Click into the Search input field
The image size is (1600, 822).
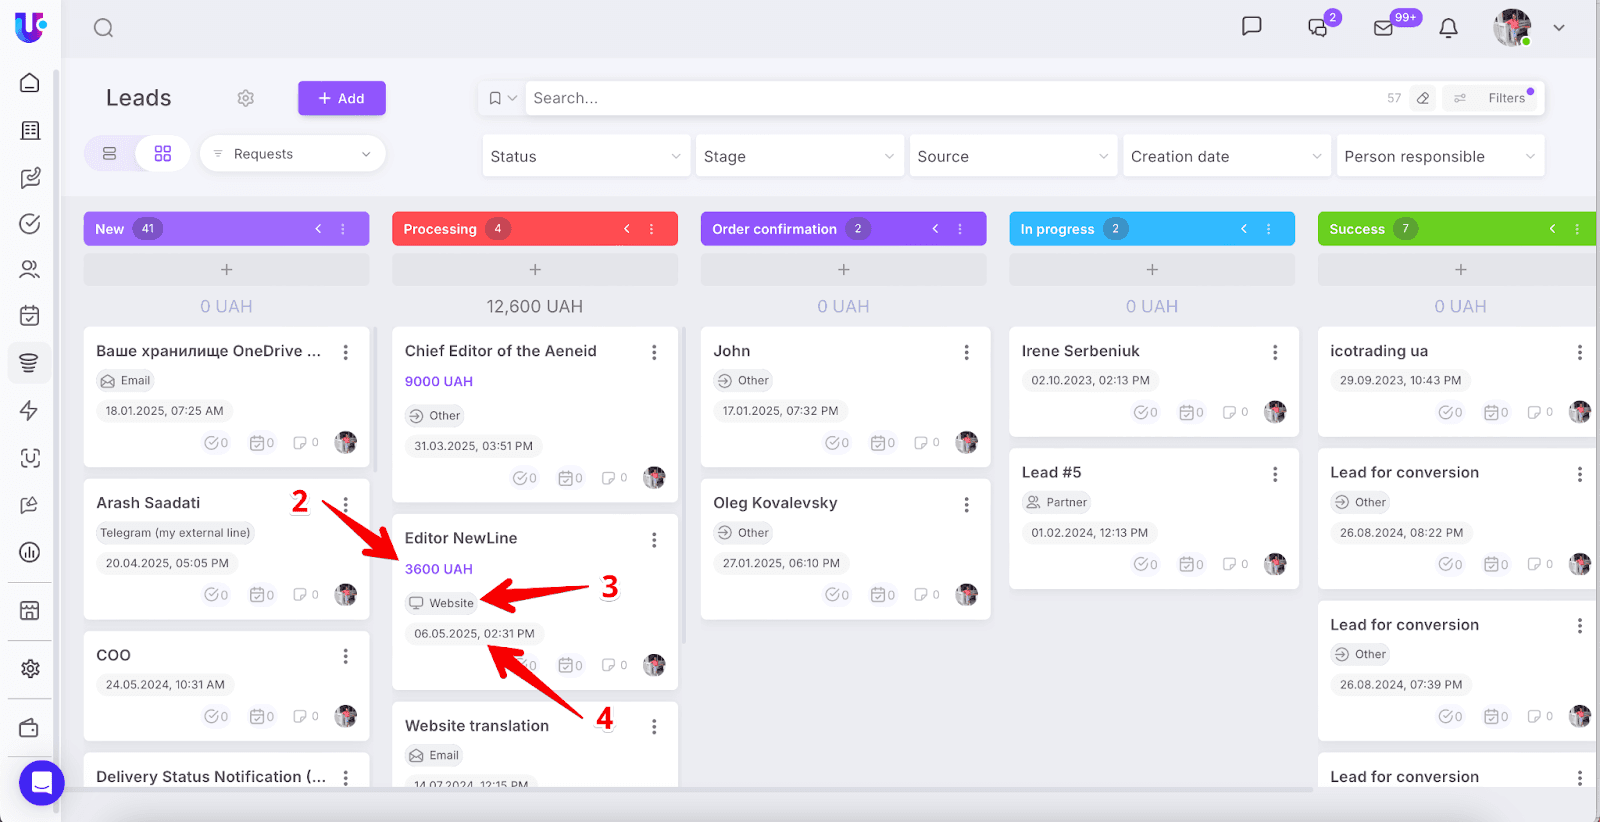coord(950,98)
